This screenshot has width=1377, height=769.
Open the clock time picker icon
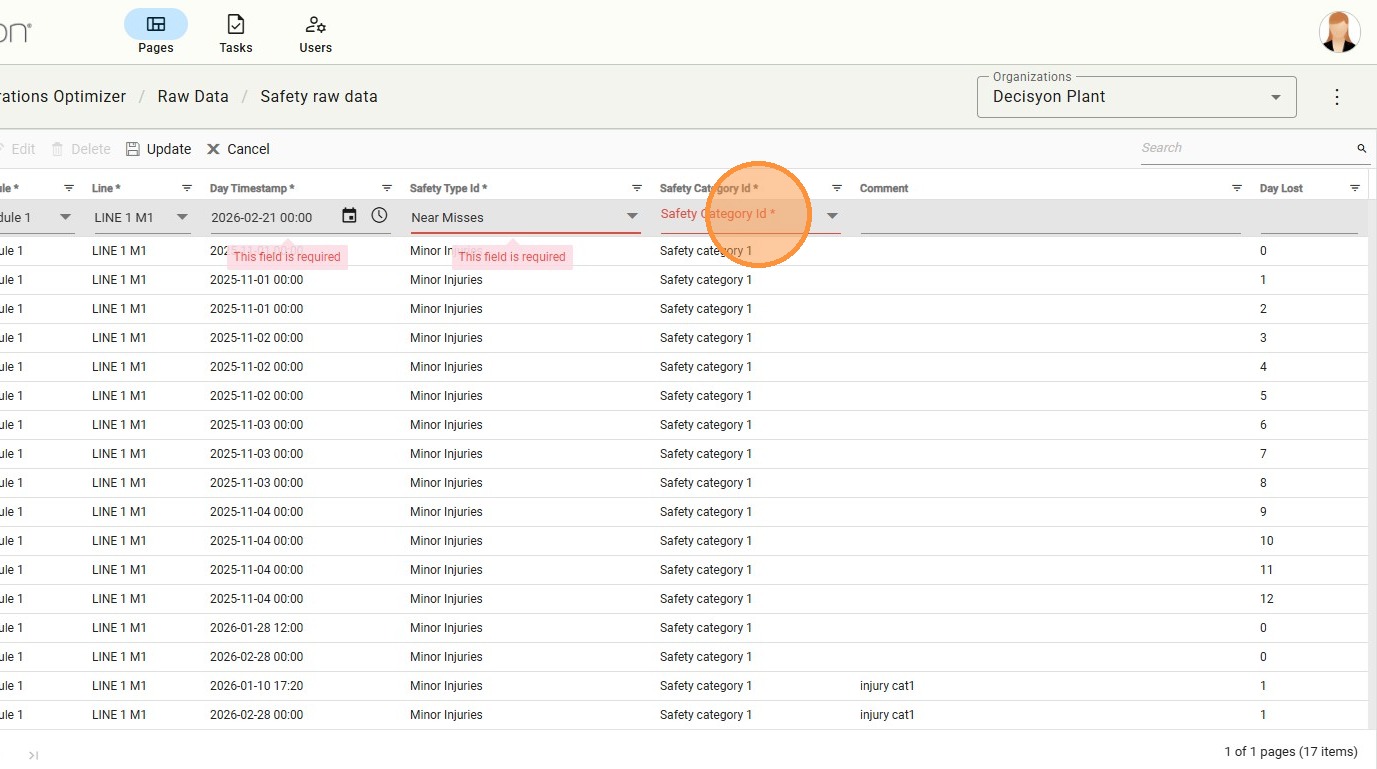pyautogui.click(x=379, y=216)
